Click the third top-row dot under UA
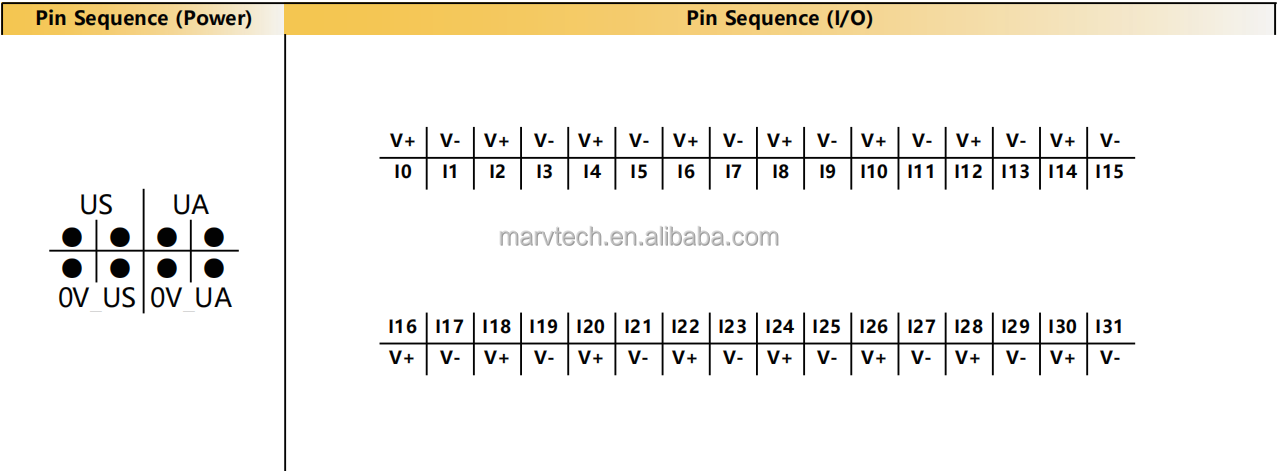 (x=167, y=237)
